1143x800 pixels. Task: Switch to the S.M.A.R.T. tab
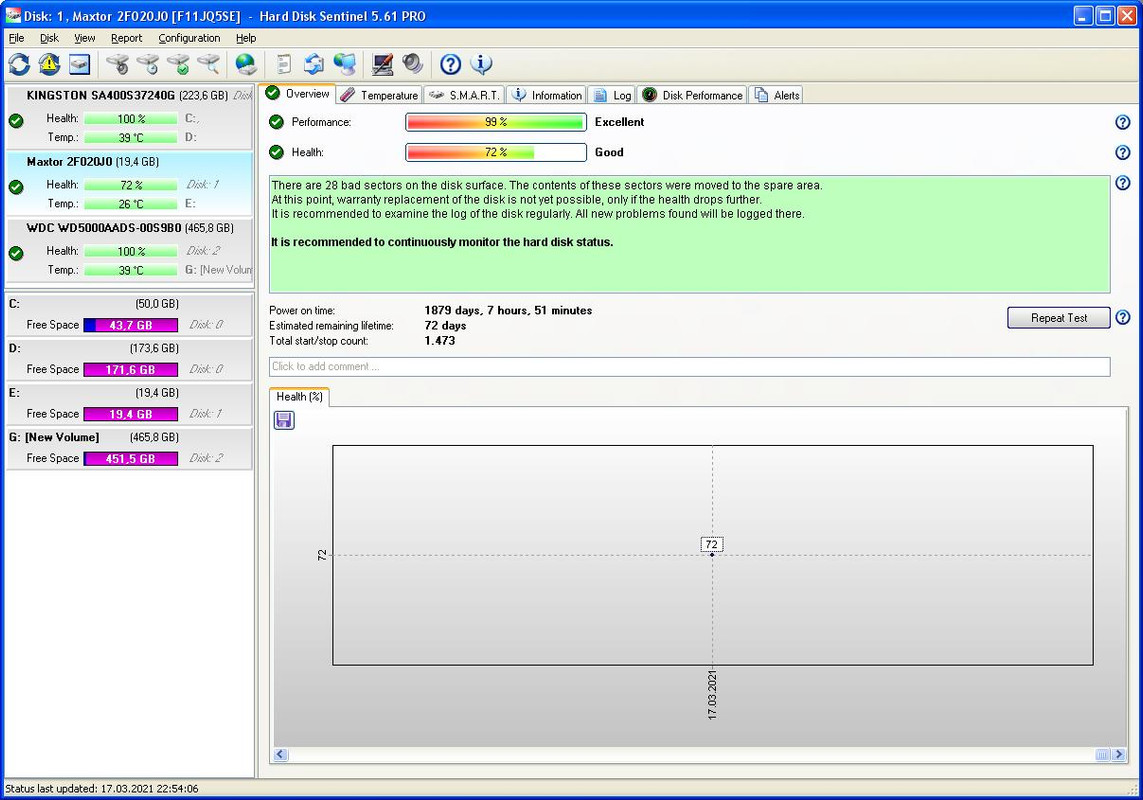tap(464, 95)
